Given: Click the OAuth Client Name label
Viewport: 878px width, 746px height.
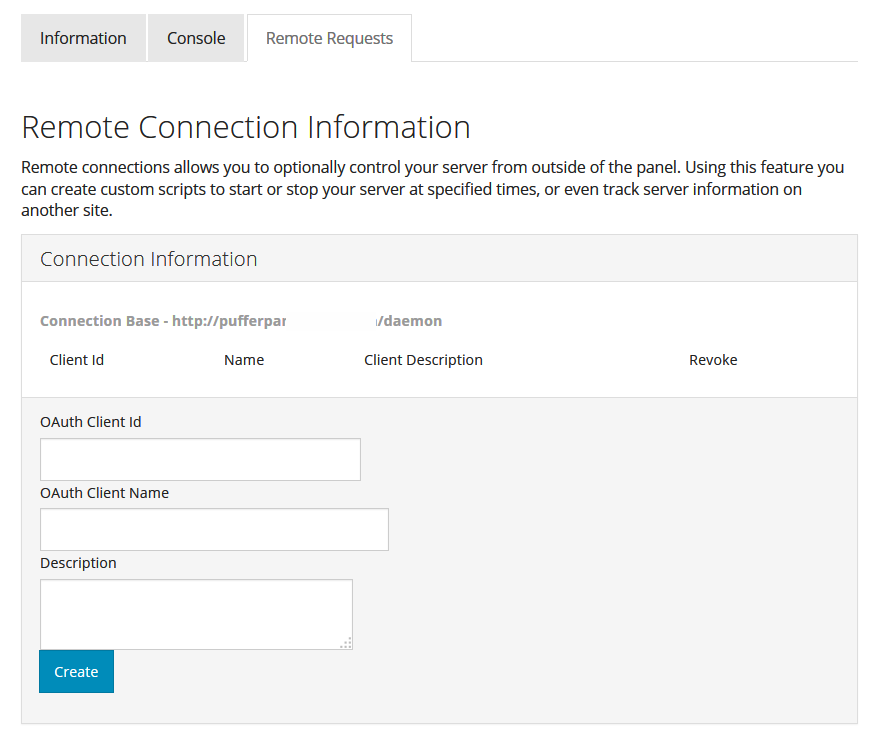Looking at the screenshot, I should click(104, 493).
